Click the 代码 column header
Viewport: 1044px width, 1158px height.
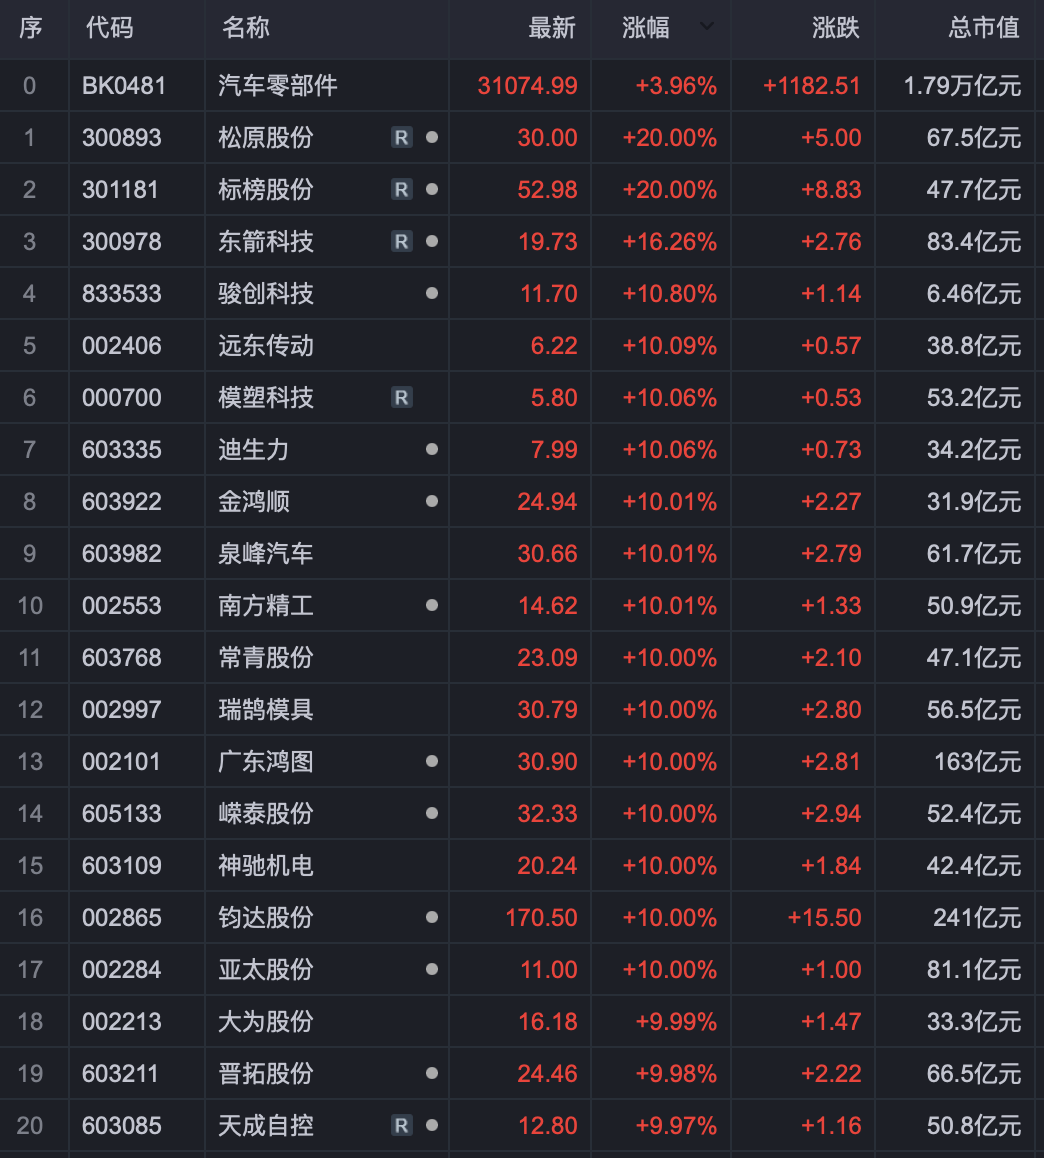click(x=109, y=28)
